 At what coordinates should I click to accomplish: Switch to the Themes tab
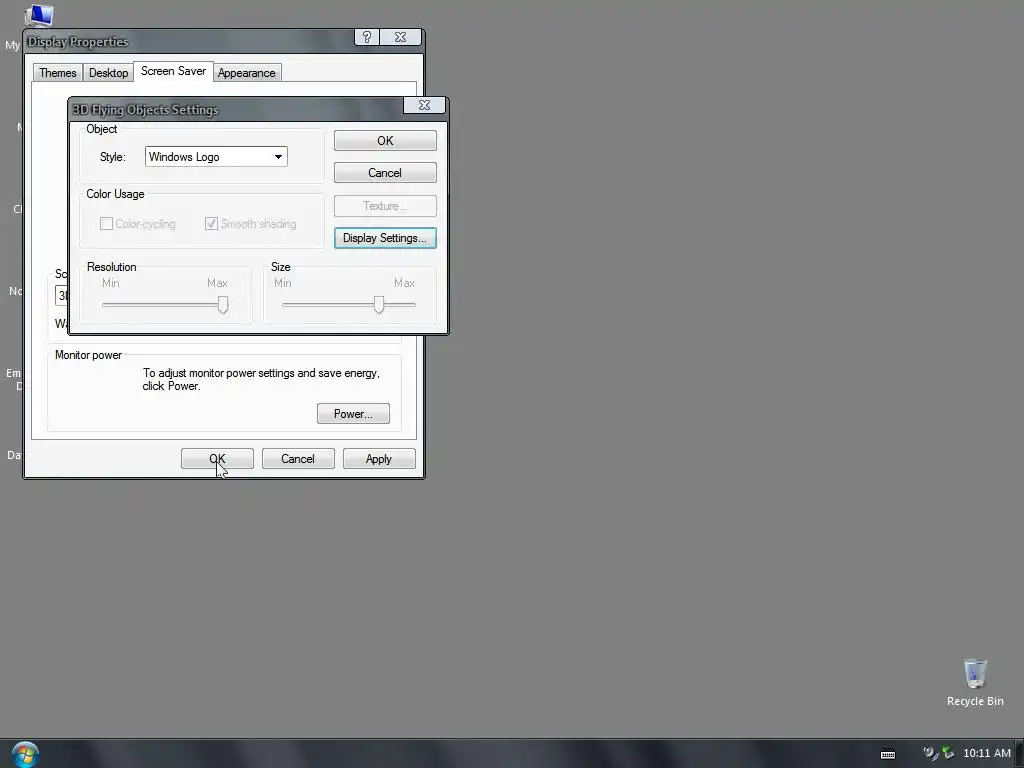click(x=57, y=72)
